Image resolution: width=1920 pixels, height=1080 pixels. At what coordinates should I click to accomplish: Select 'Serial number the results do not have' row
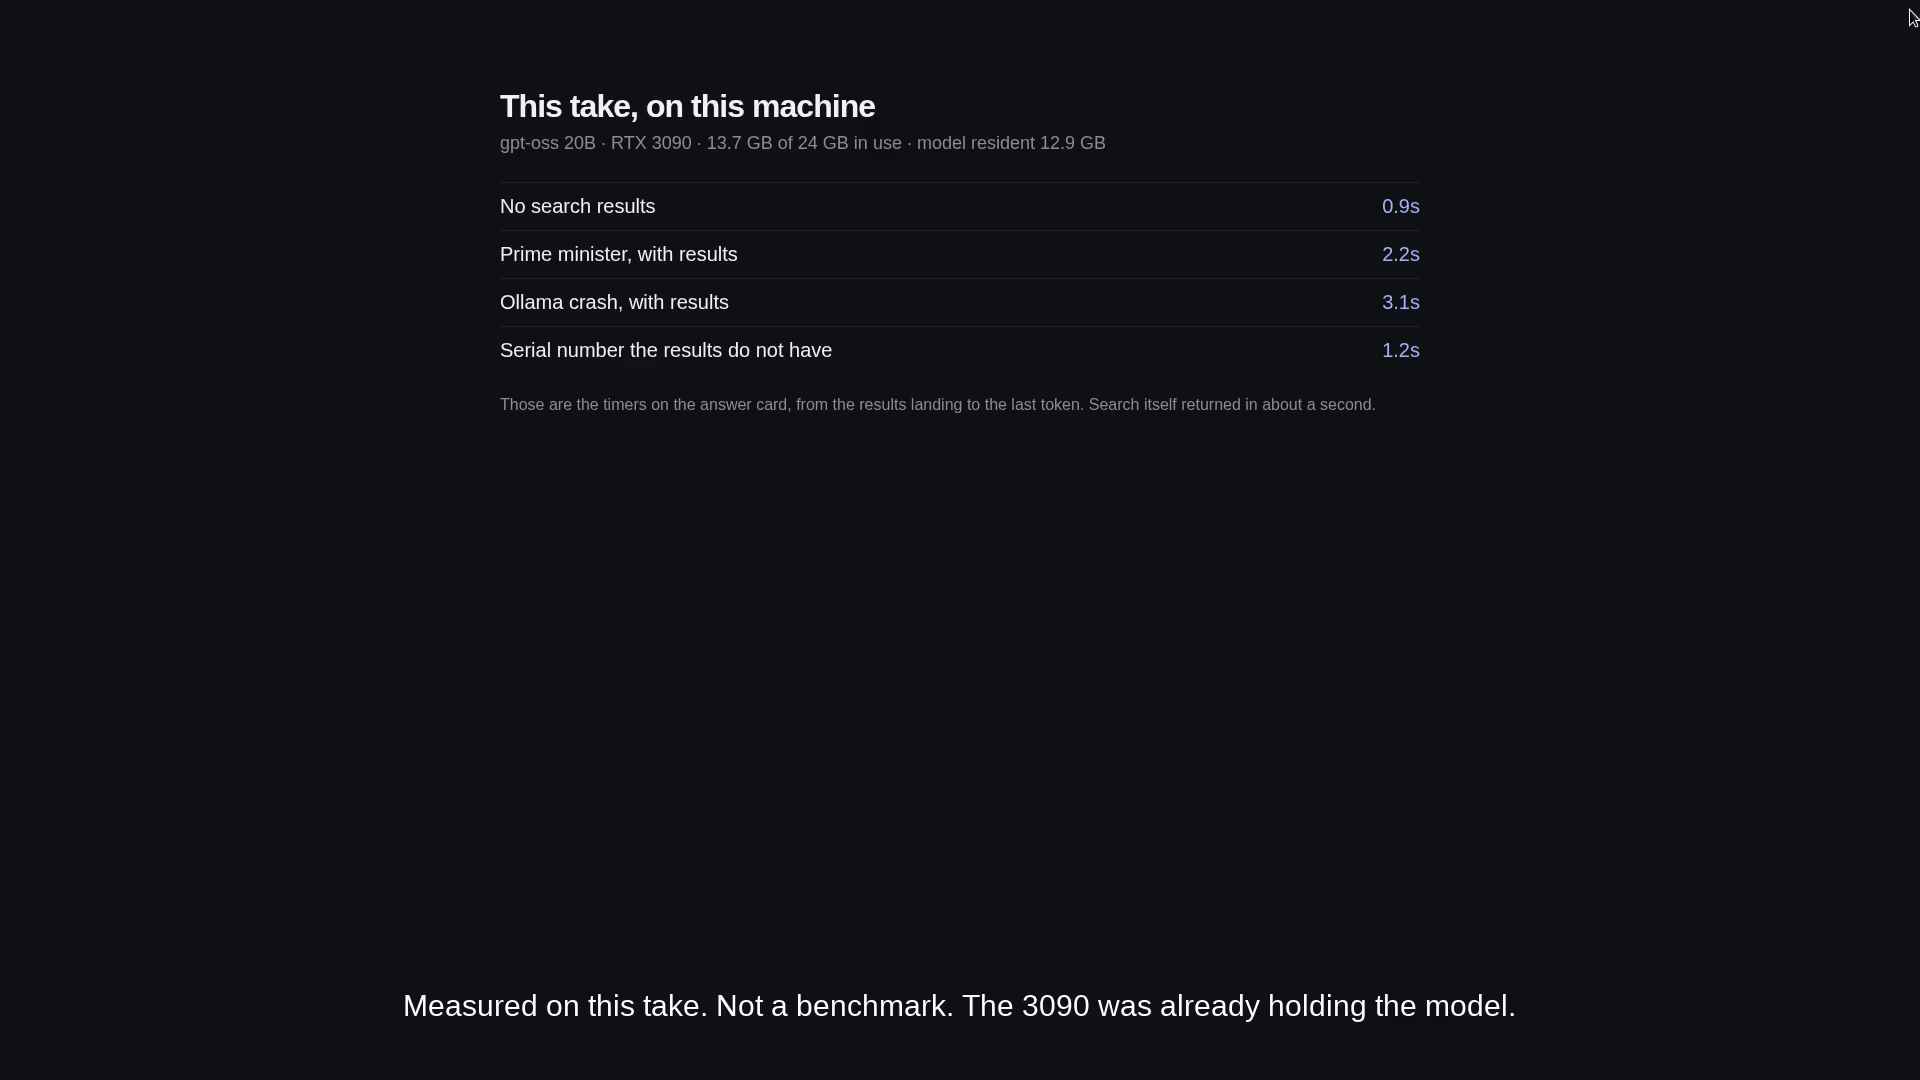pyautogui.click(x=960, y=350)
